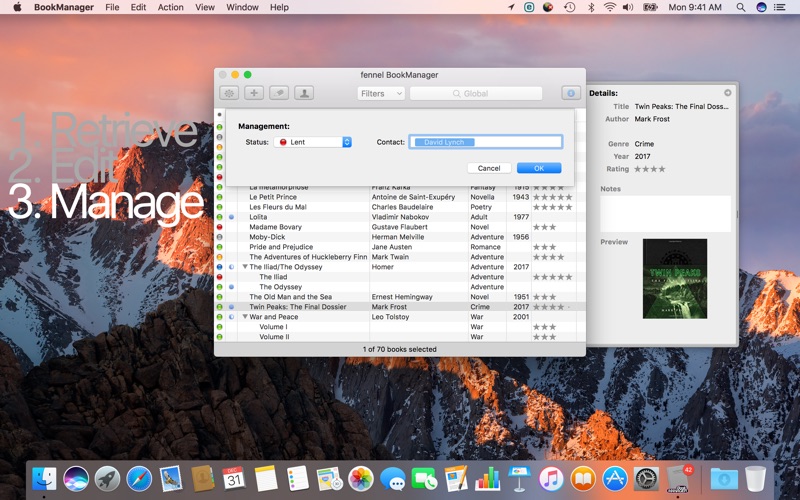This screenshot has width=800, height=500.
Task: Click the blue marker dot beside Lolita
Action: coord(231,217)
